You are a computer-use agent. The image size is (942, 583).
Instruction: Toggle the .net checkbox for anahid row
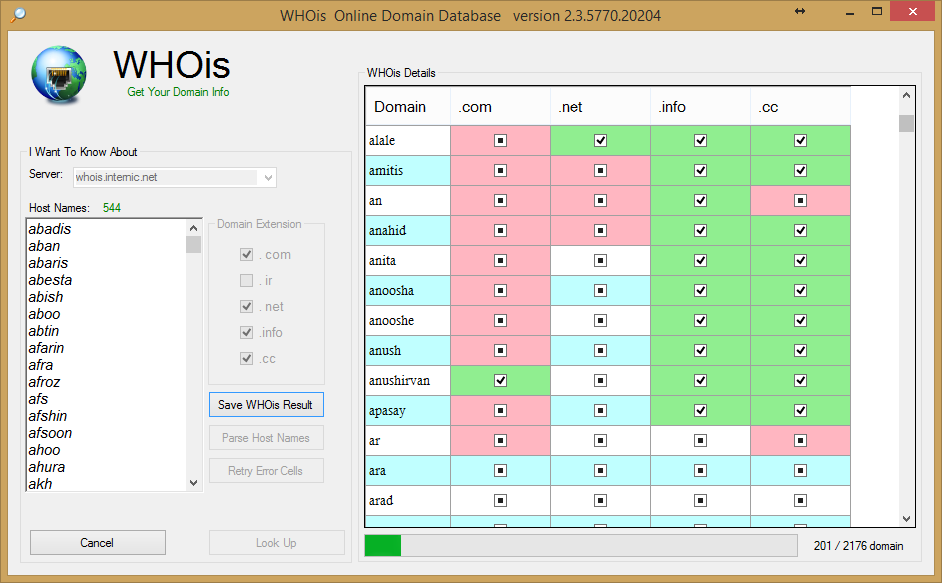coord(600,231)
